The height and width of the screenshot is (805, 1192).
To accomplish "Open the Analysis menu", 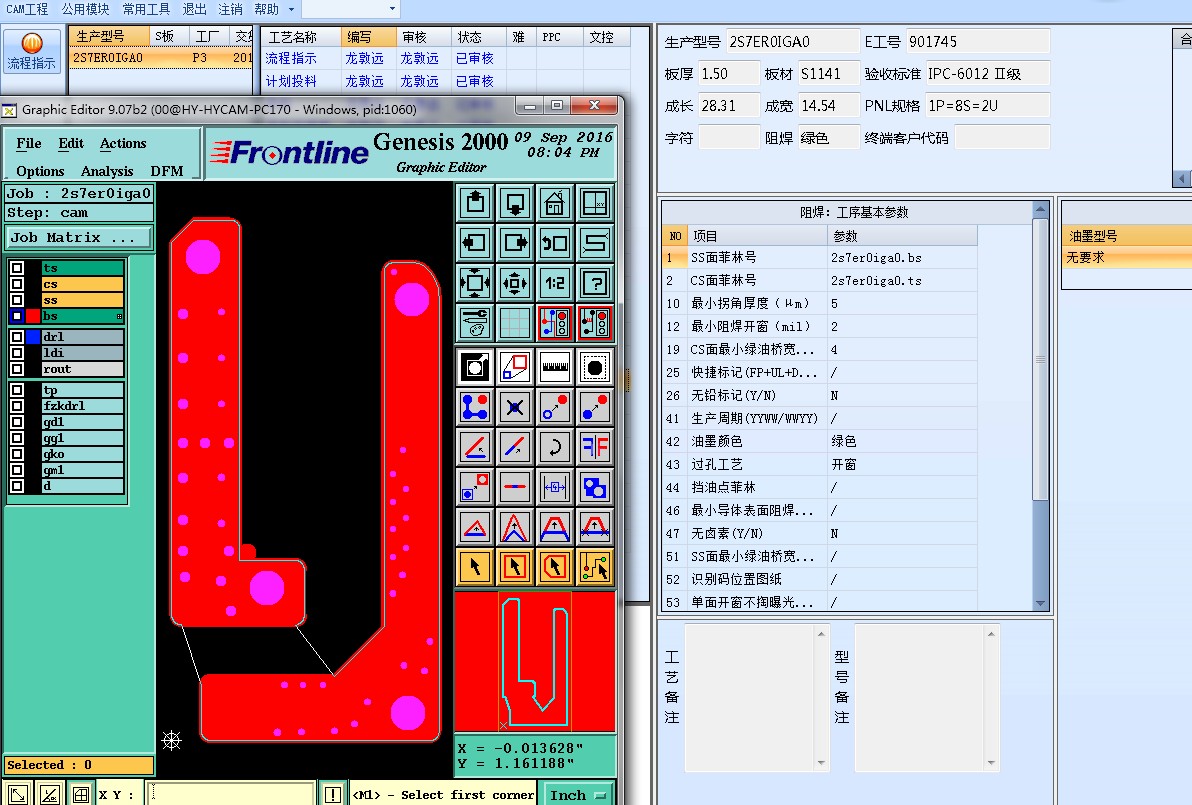I will 107,171.
